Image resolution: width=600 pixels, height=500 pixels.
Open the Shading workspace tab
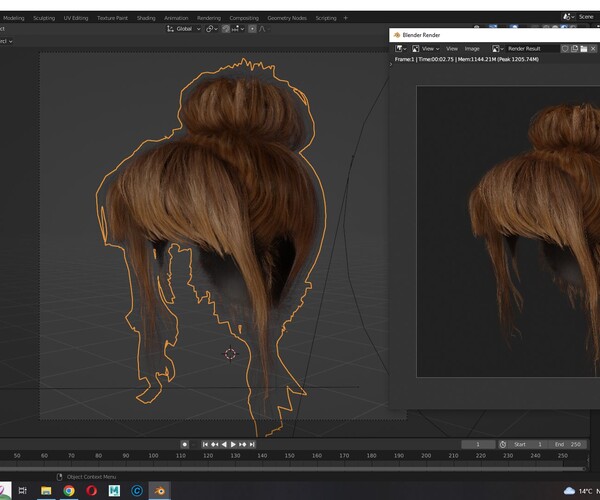(146, 18)
